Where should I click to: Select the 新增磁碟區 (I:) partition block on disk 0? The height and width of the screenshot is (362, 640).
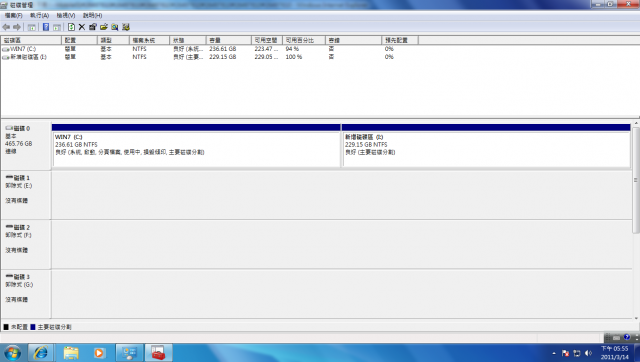(x=486, y=146)
